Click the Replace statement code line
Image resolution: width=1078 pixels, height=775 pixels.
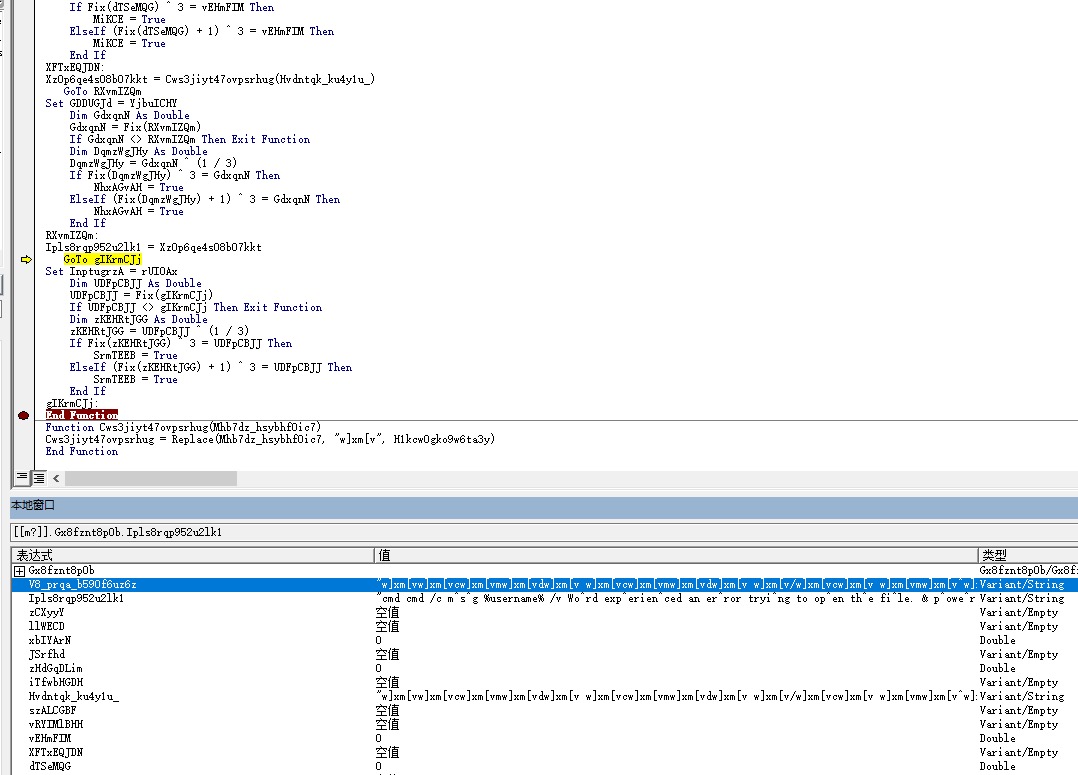pos(270,439)
